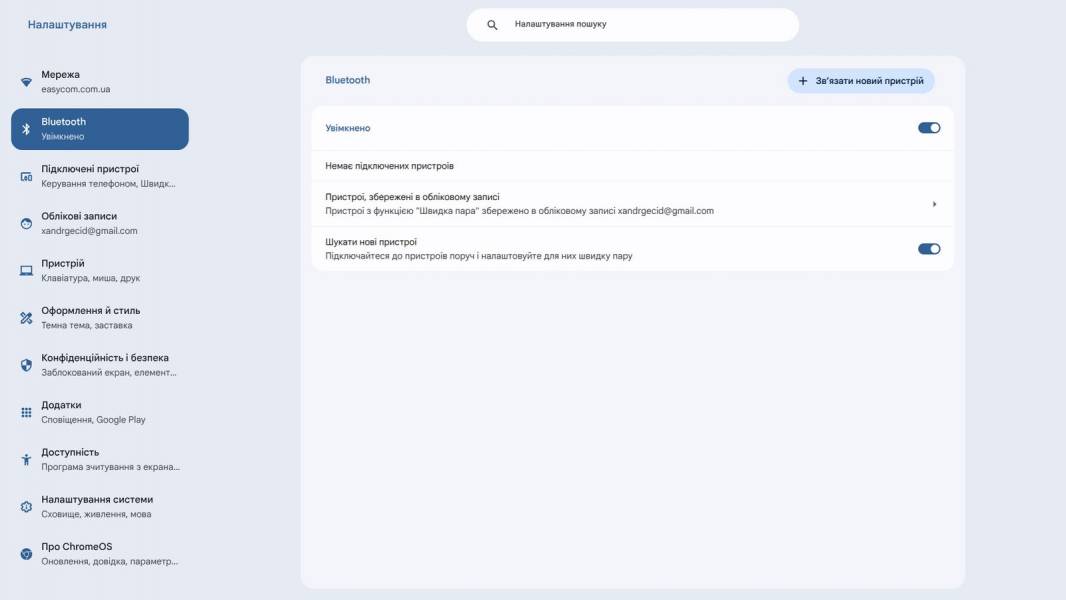Select the Мережа menu item
Screen dimensions: 1066x600
pyautogui.click(x=100, y=82)
